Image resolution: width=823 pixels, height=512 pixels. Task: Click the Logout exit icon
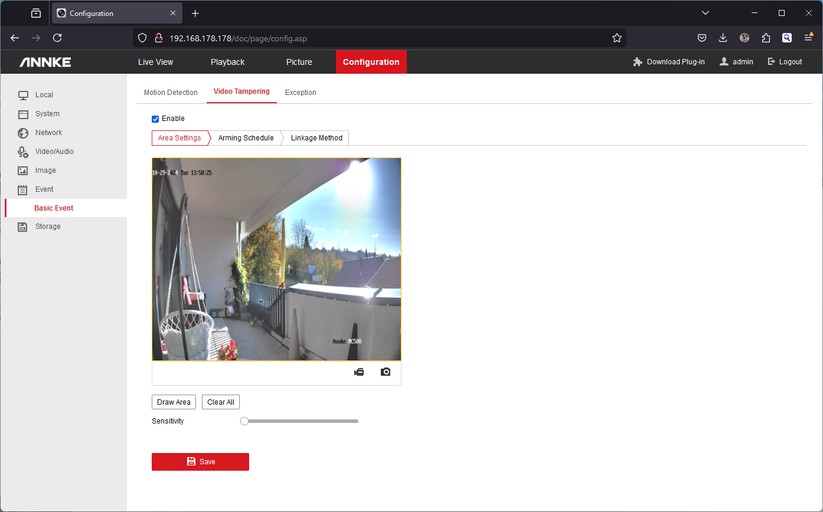click(x=771, y=62)
